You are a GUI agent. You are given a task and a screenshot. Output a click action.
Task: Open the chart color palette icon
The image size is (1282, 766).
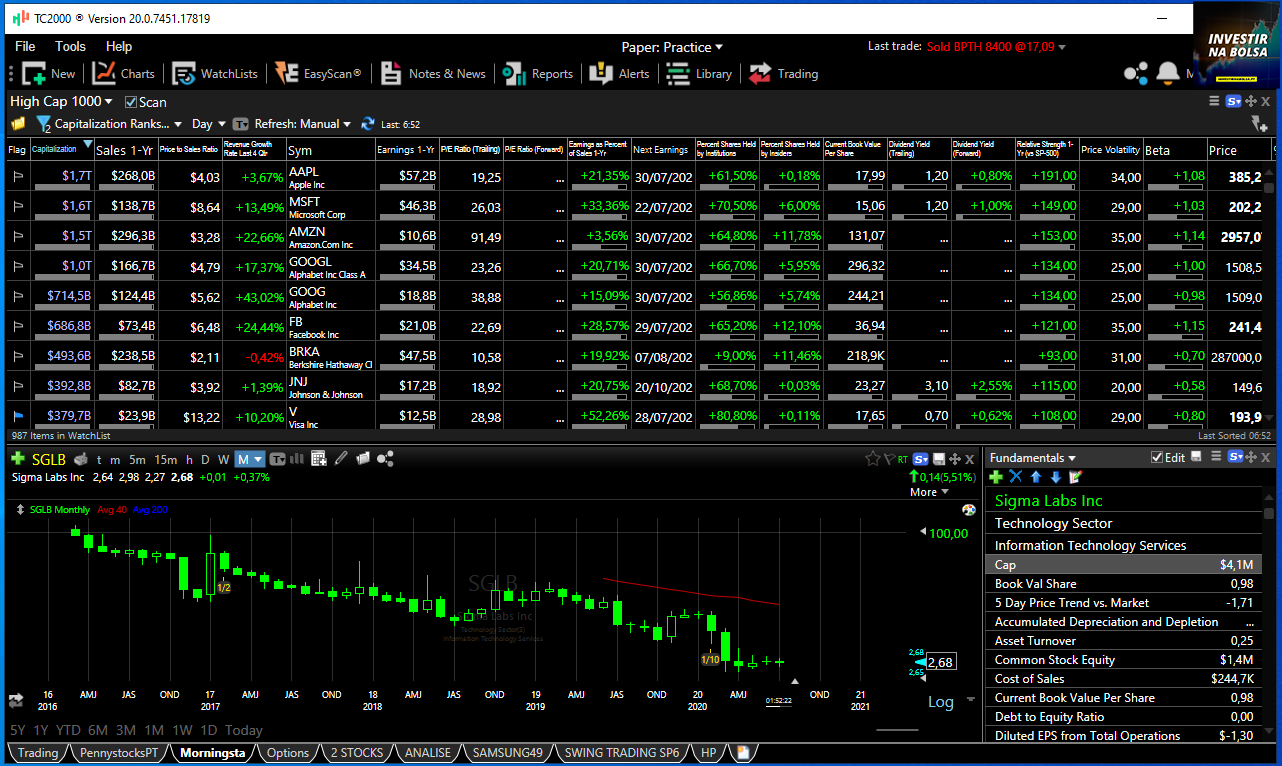click(x=968, y=510)
